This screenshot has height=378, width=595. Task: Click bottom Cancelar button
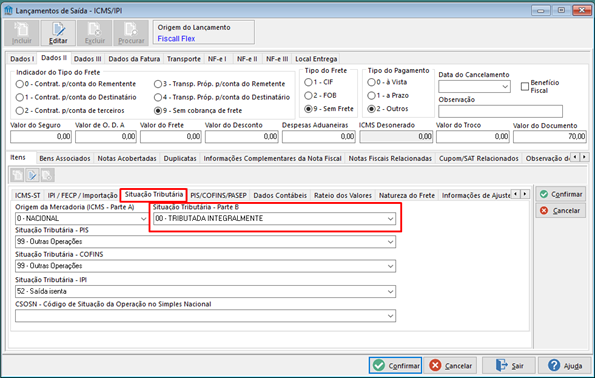click(450, 365)
